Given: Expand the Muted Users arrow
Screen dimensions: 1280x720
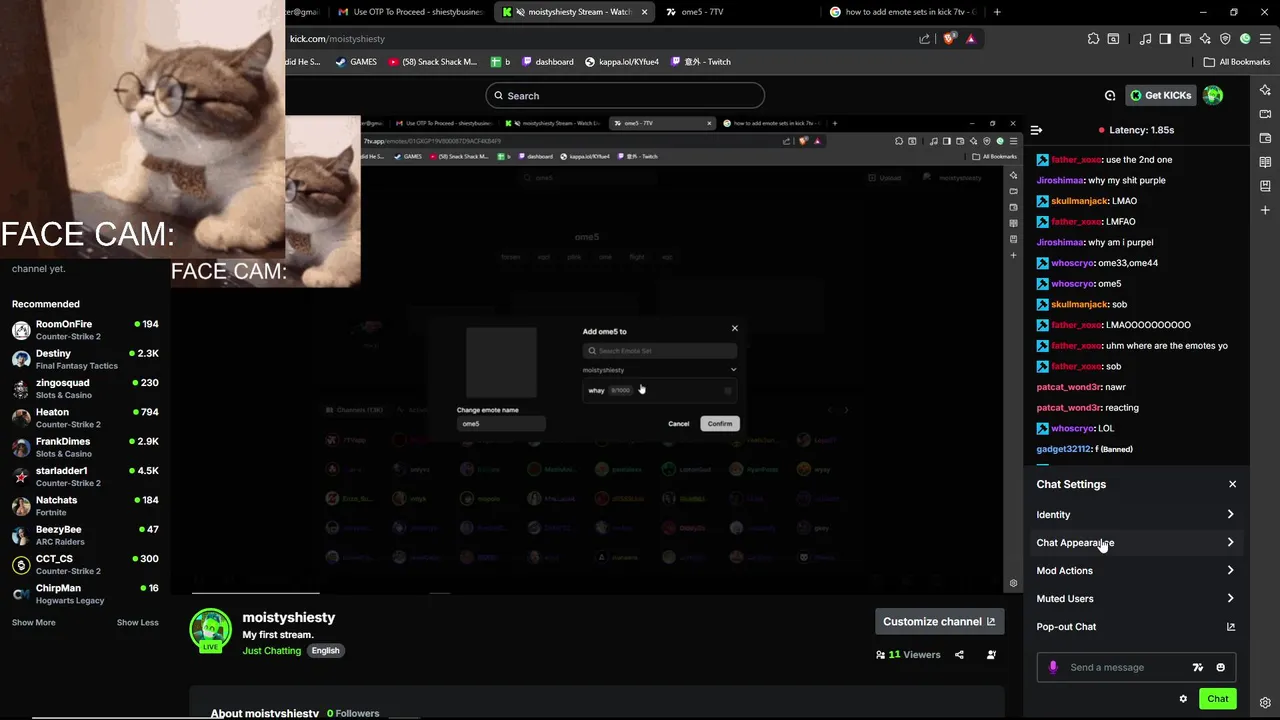Looking at the screenshot, I should [1230, 599].
